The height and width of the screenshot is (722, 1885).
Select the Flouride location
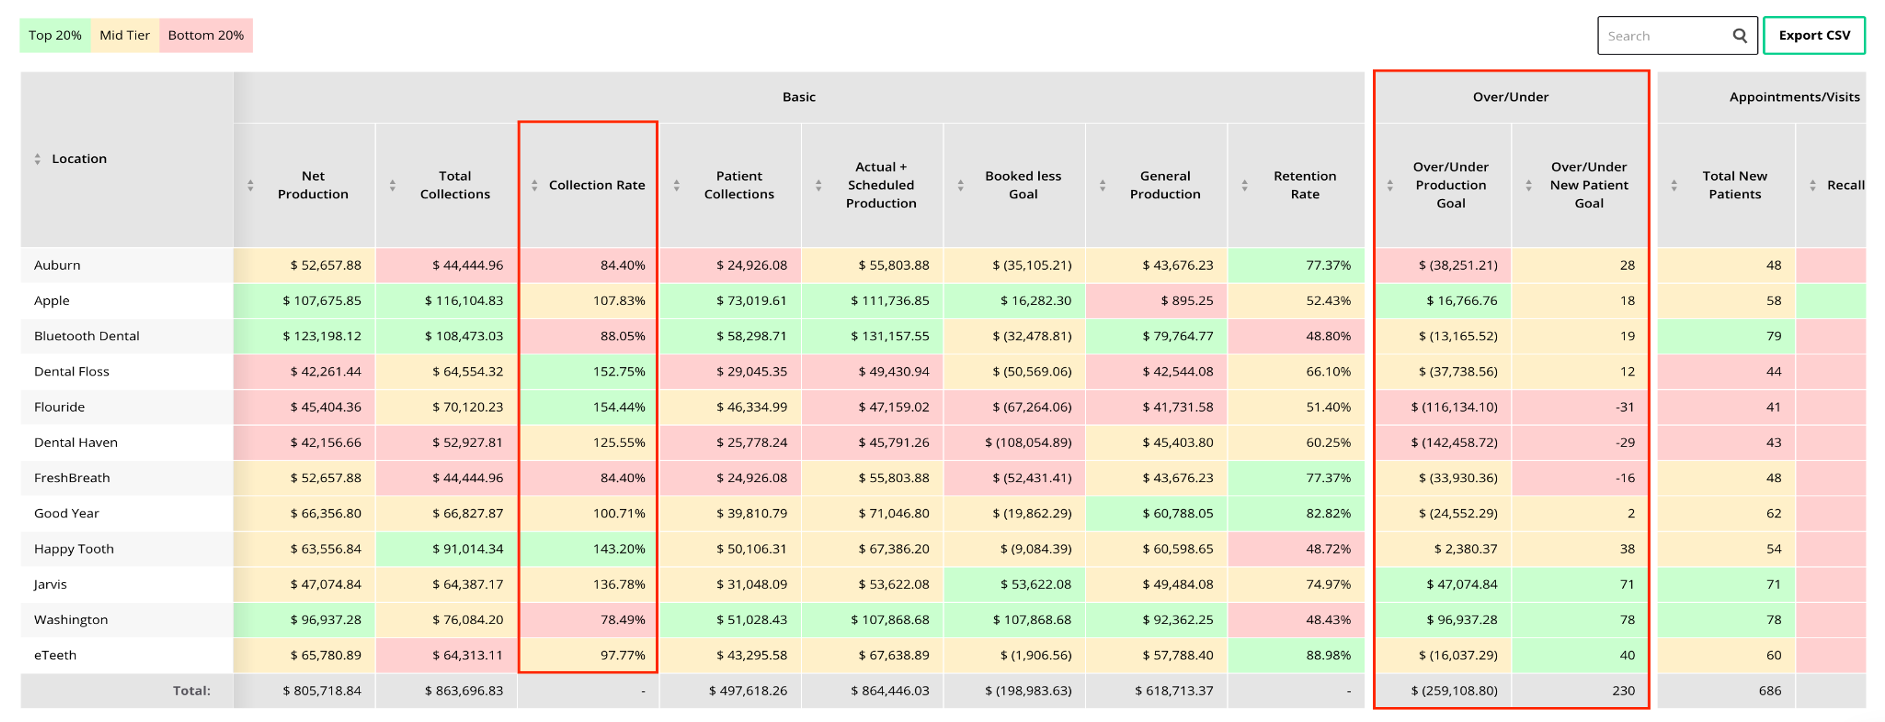126,407
